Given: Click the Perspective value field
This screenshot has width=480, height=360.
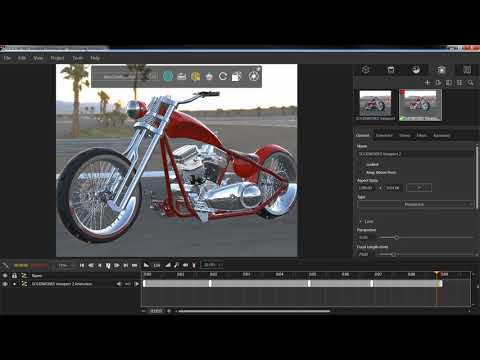Looking at the screenshot, I should (366, 237).
